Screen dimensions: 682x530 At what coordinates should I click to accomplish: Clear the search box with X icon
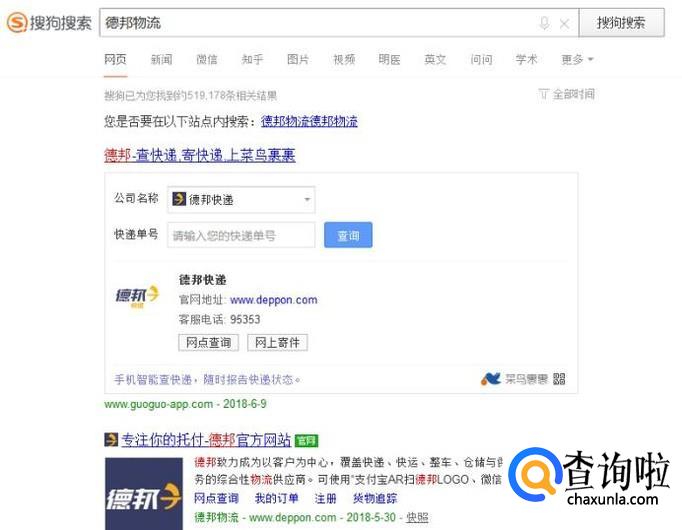click(x=565, y=23)
